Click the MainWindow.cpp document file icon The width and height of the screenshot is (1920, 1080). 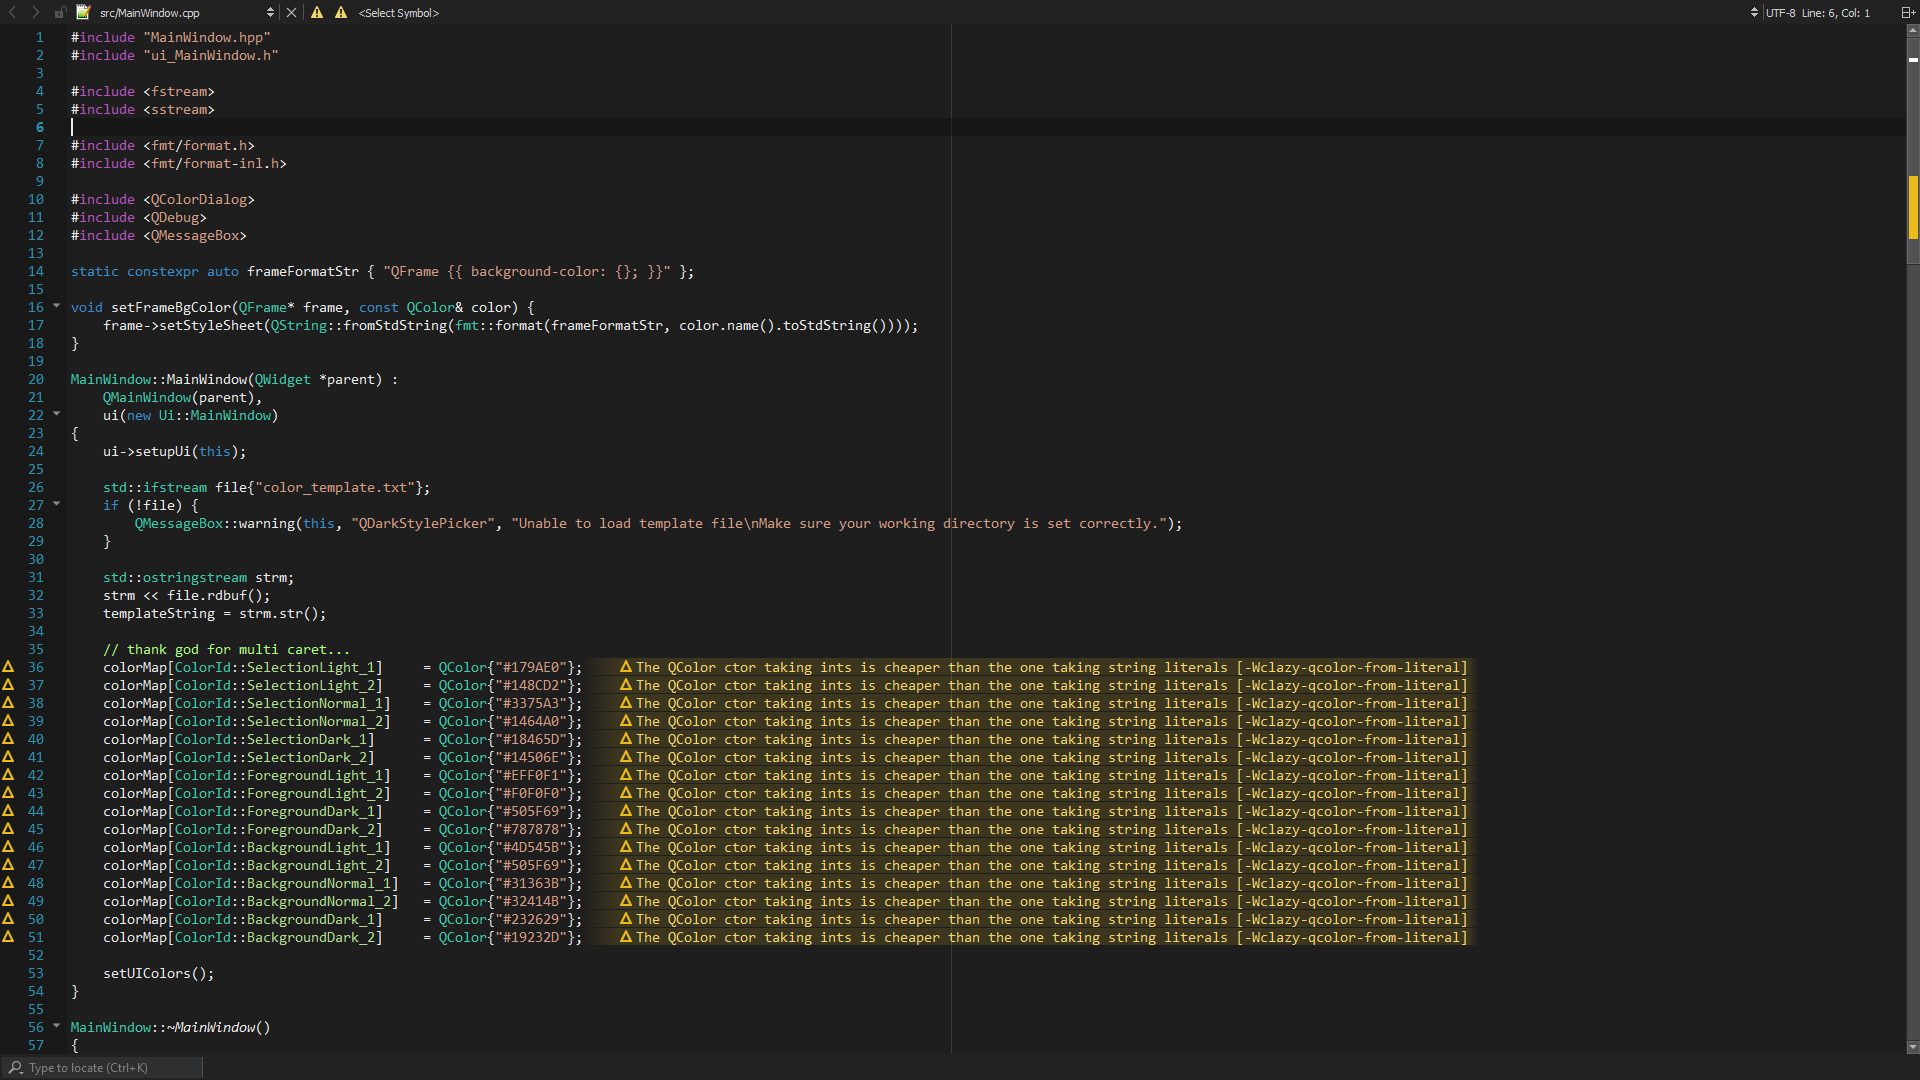pos(83,12)
